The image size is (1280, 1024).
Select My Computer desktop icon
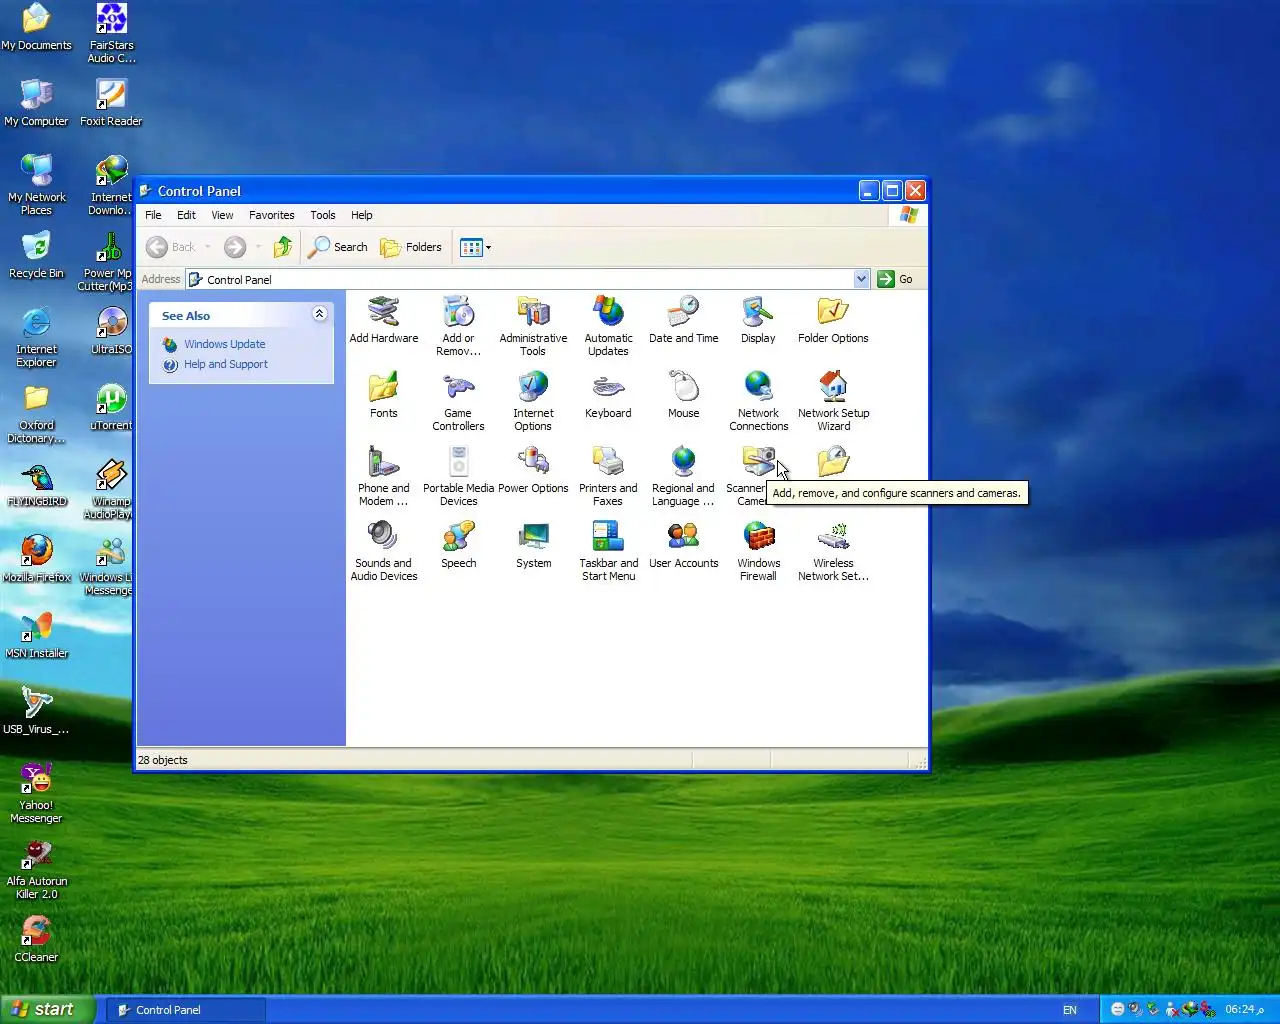(37, 103)
